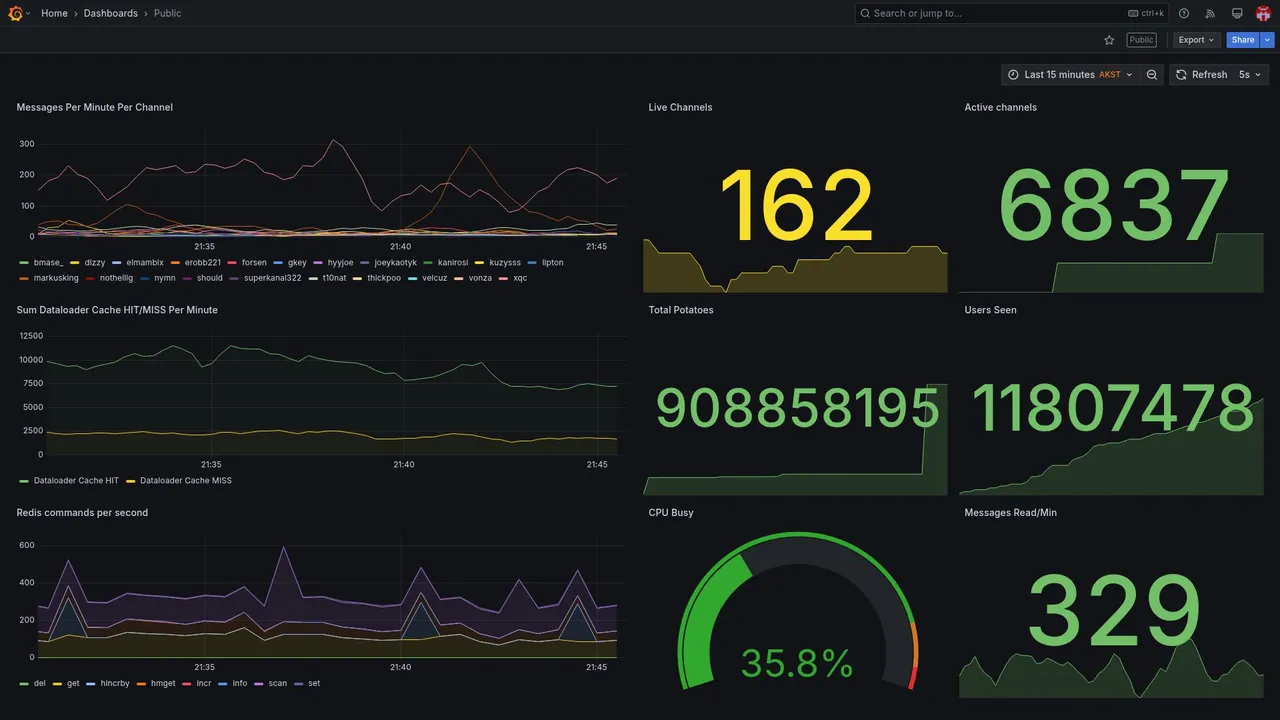Toggle forsen series in legend
Screen dimensions: 1280x720
(254, 263)
